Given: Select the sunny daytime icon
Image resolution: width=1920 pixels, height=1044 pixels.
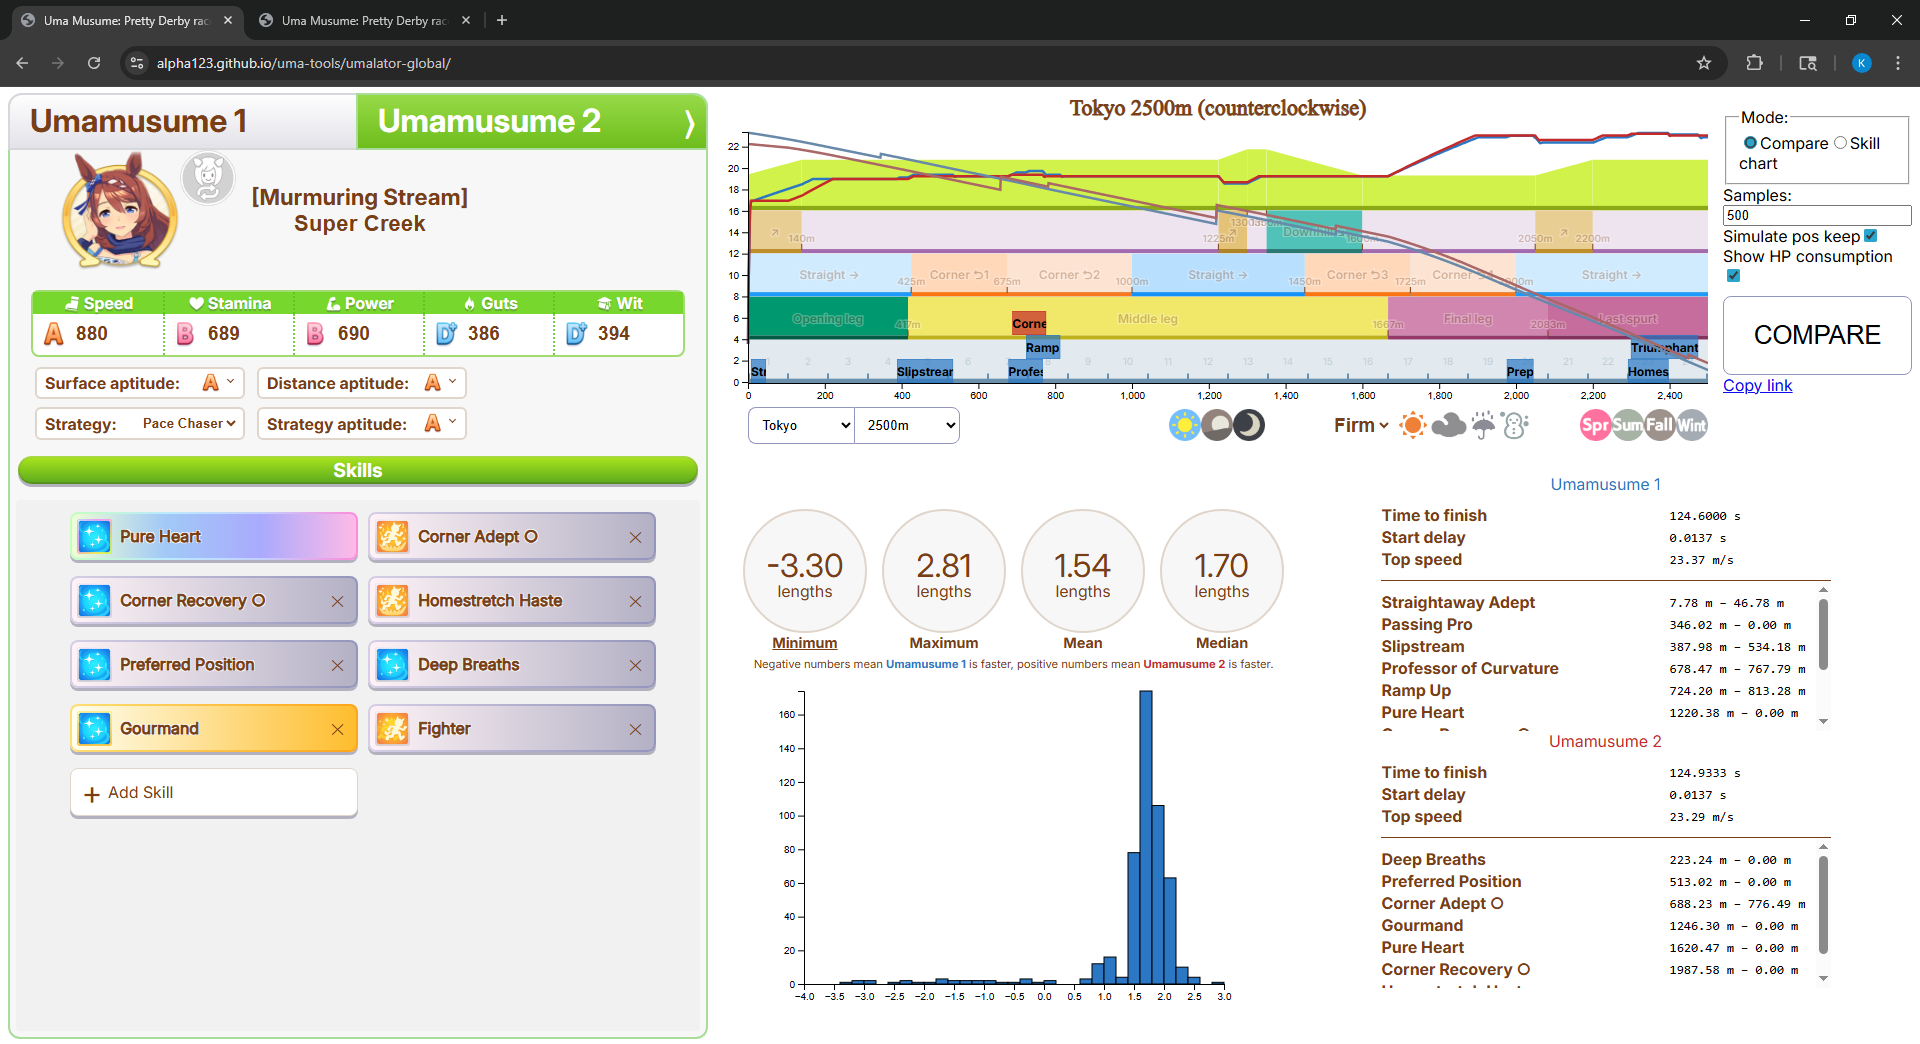Looking at the screenshot, I should 1185,425.
